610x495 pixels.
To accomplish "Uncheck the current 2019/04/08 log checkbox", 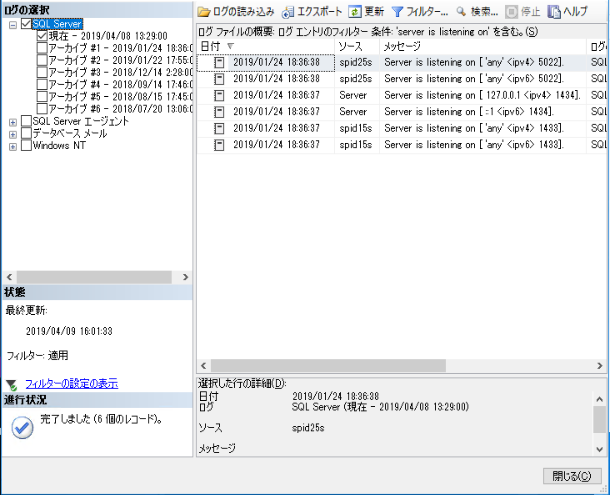I will (x=42, y=36).
